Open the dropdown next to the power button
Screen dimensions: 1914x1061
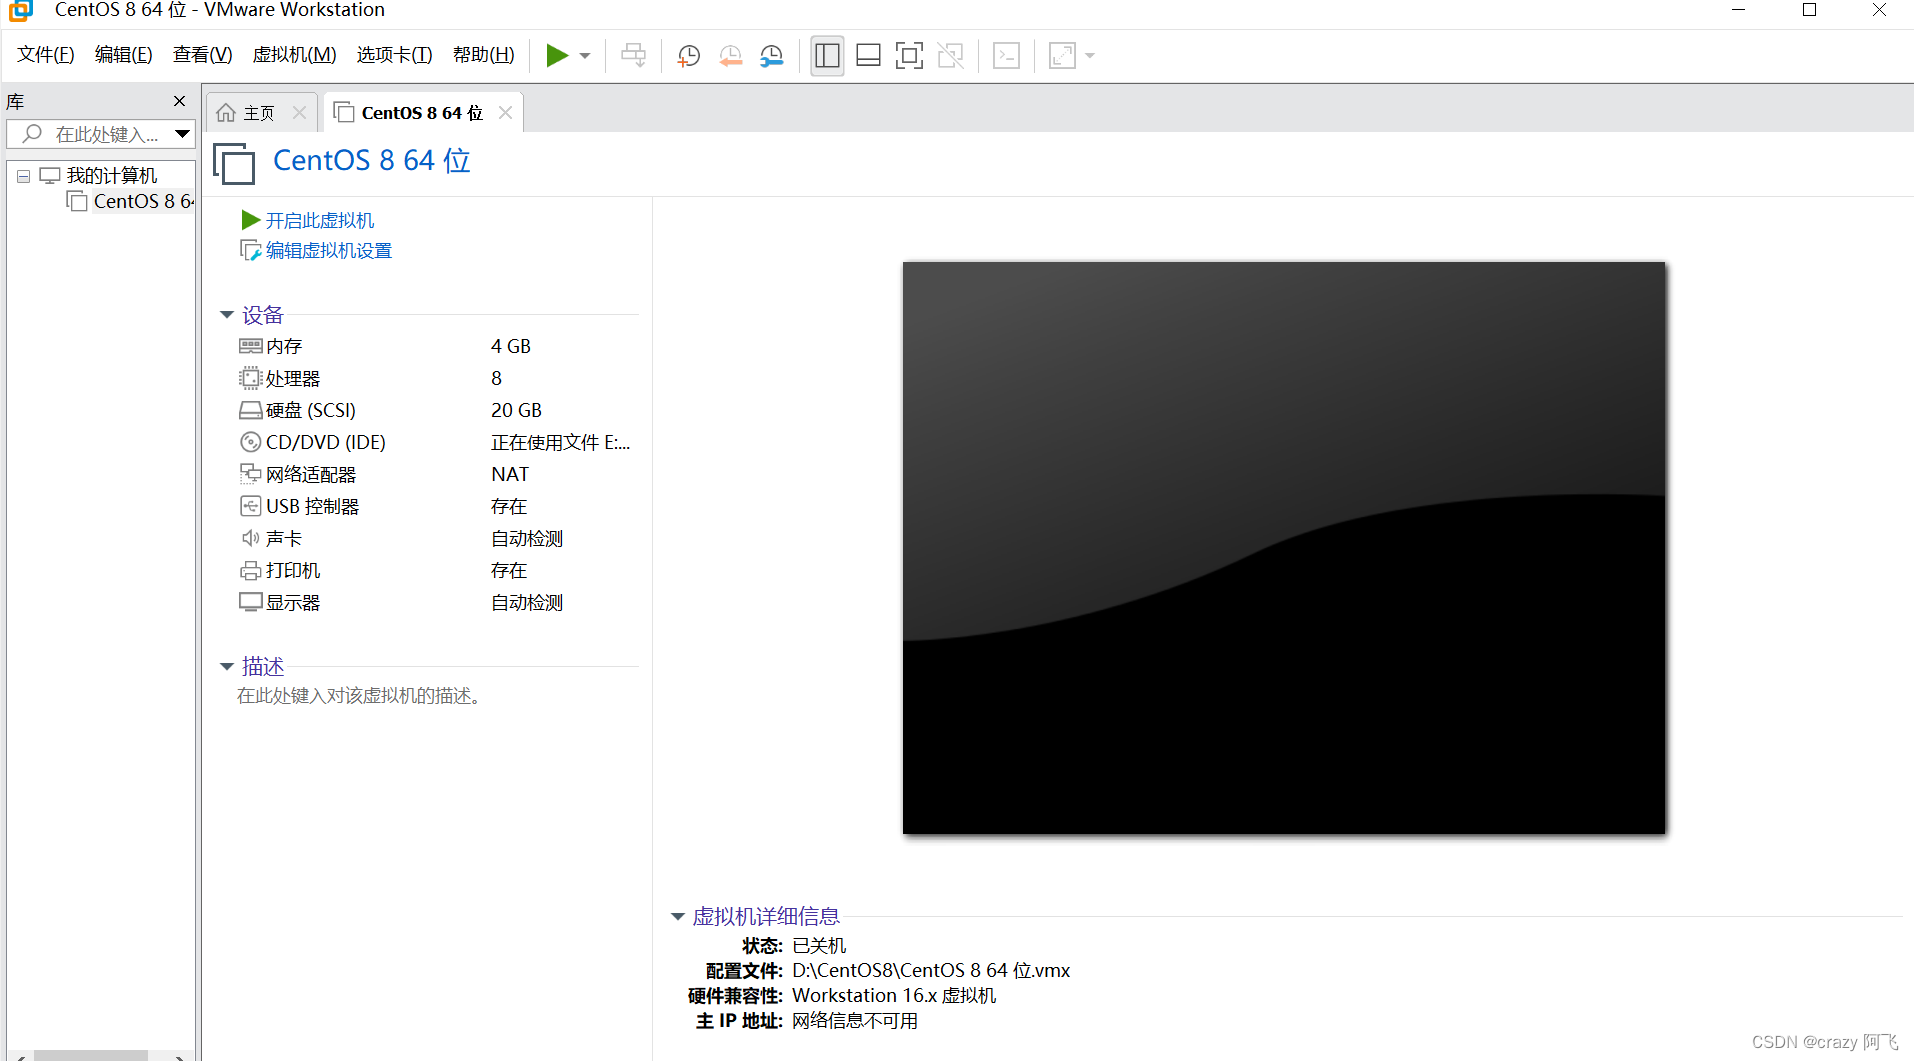585,55
